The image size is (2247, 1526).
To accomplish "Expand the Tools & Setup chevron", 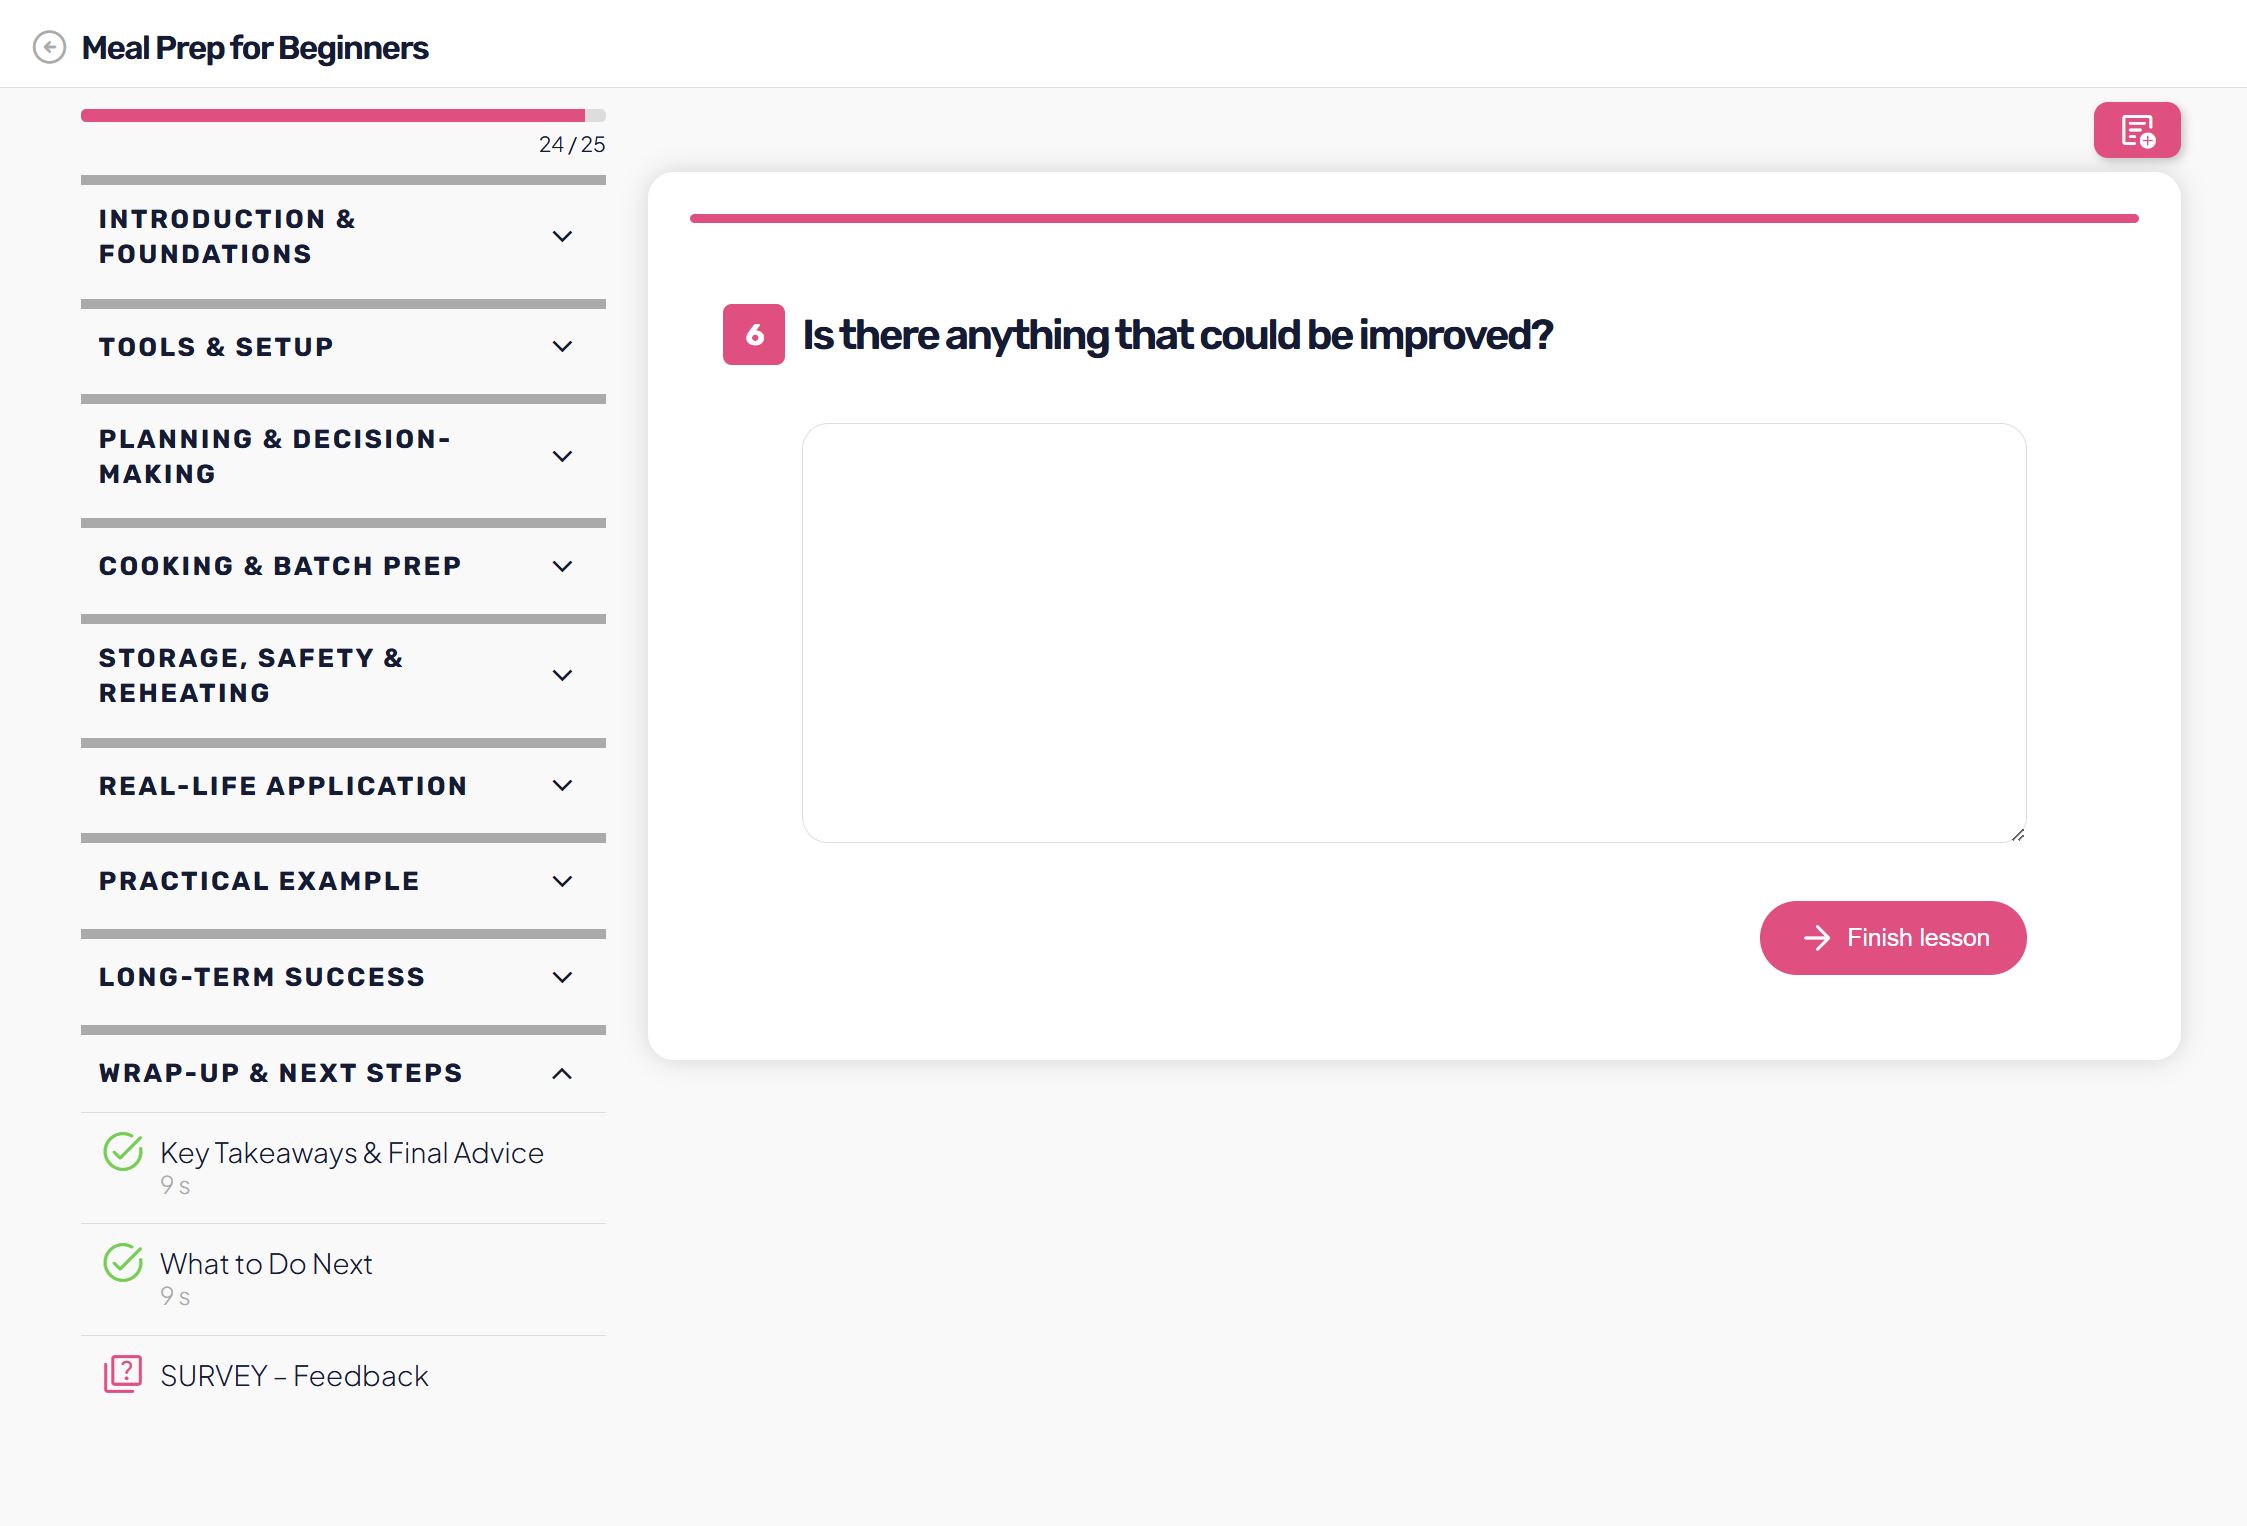I will [562, 347].
